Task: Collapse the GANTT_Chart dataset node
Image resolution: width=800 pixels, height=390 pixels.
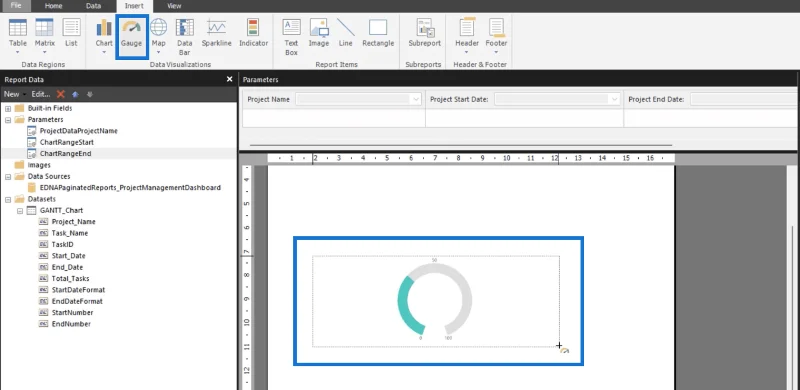Action: (20, 210)
